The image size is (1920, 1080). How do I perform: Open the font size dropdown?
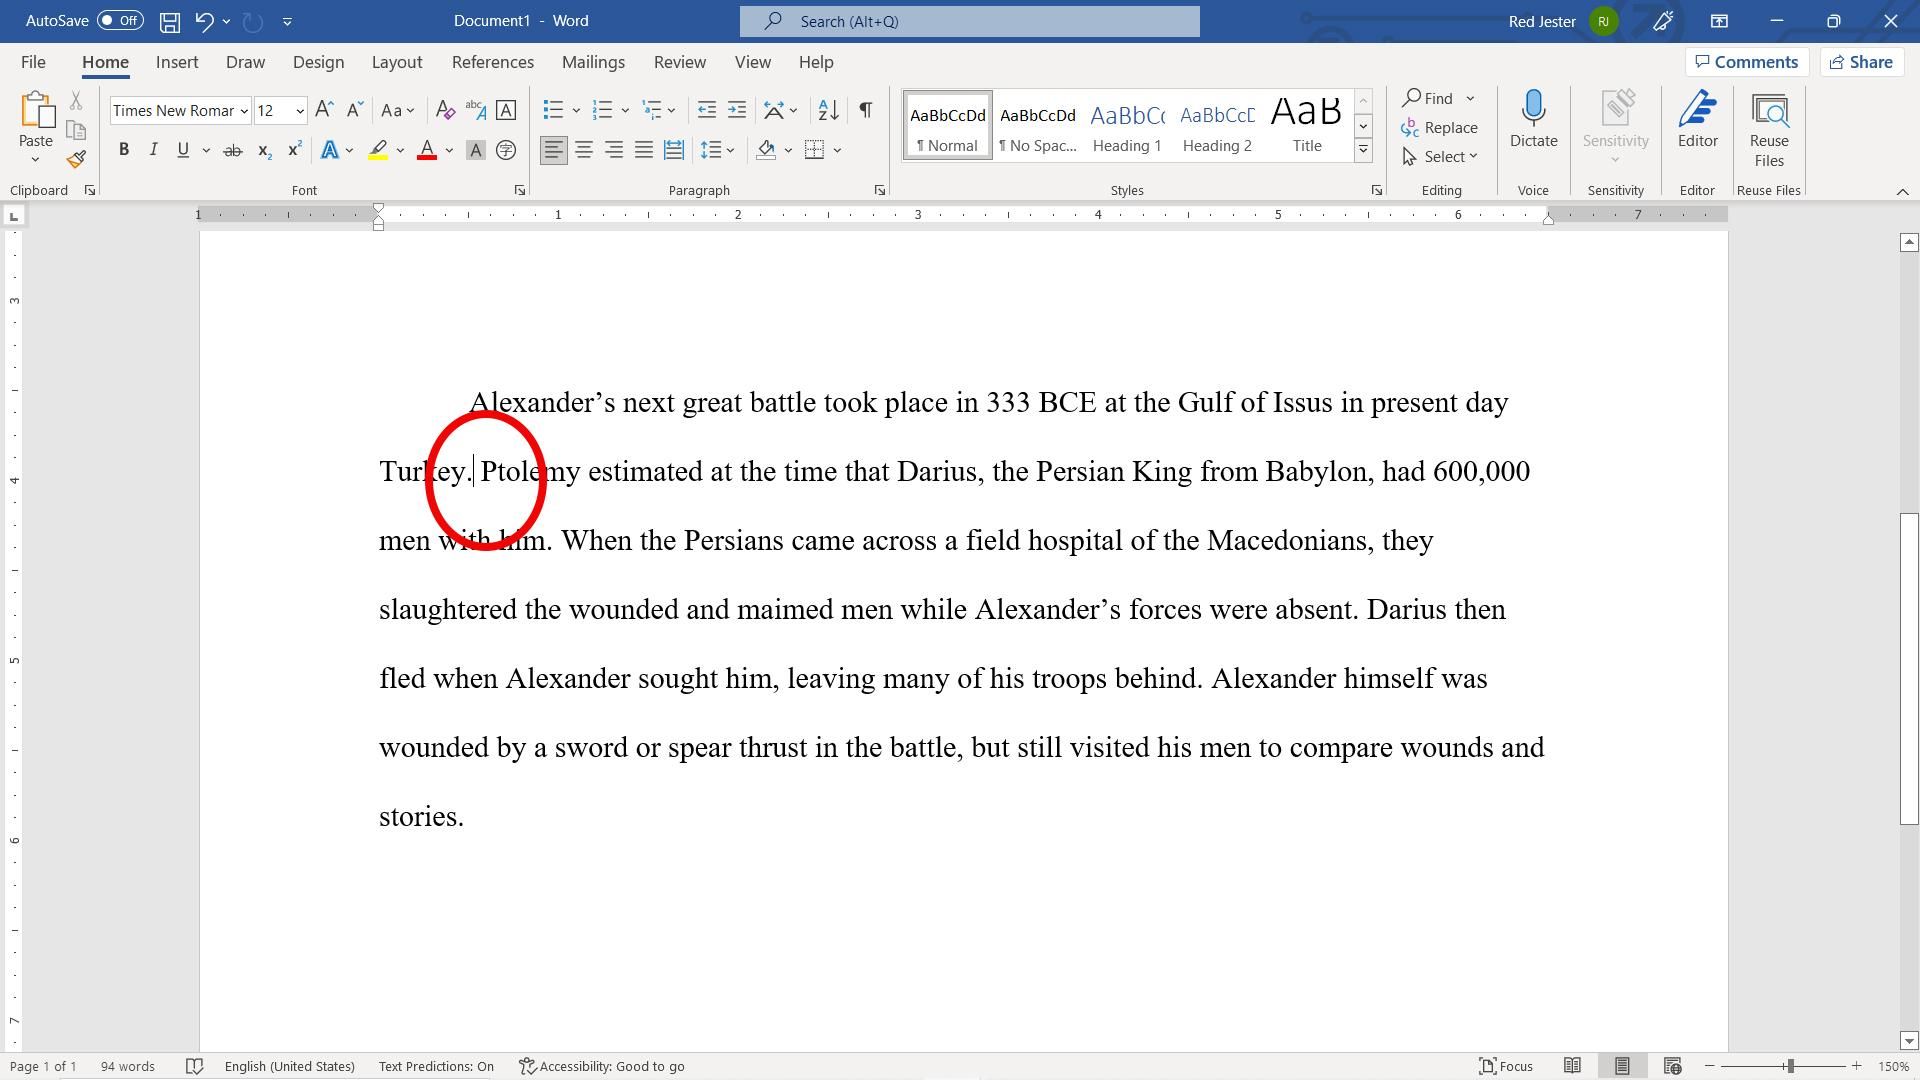(x=298, y=111)
